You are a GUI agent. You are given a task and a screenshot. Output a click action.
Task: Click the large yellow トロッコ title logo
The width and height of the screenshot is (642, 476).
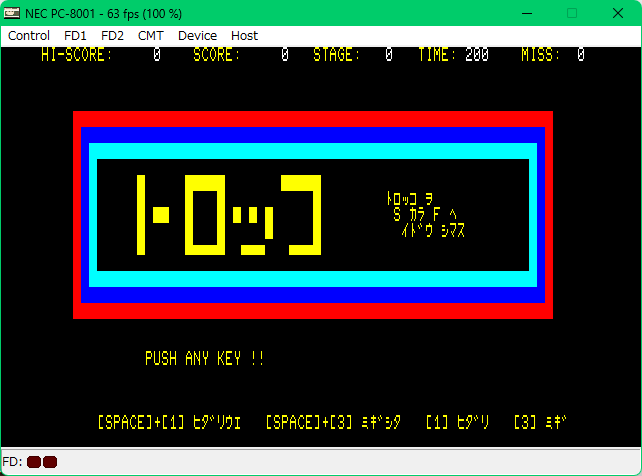tap(229, 215)
